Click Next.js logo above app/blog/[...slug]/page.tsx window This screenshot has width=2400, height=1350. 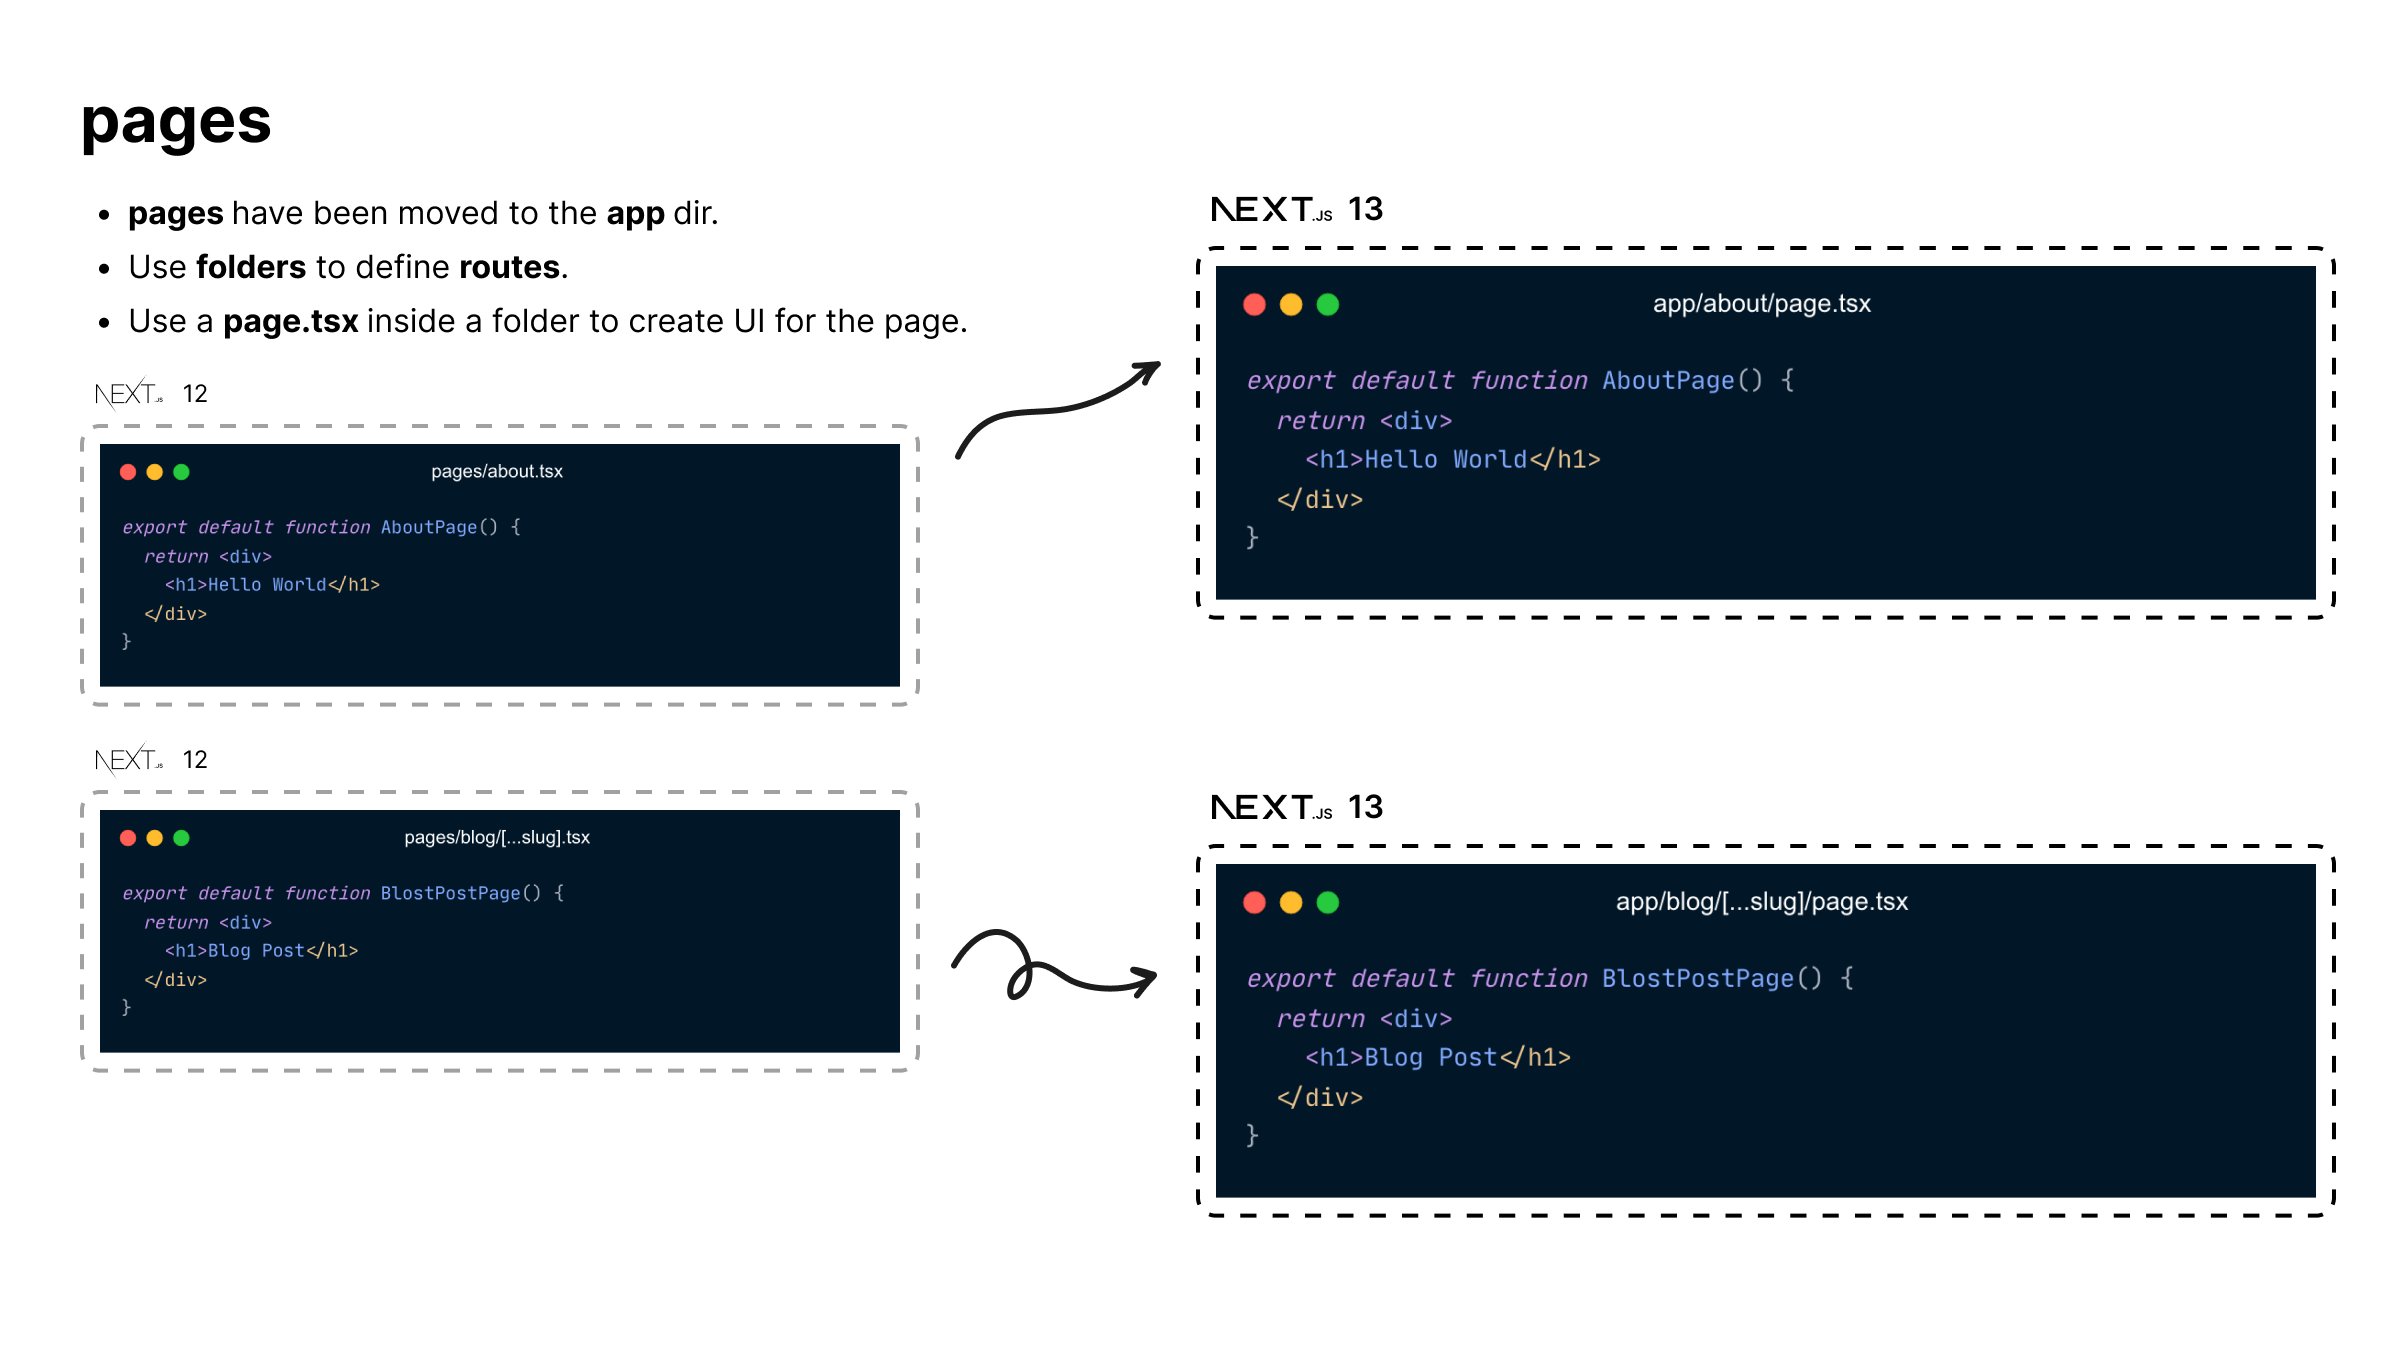tap(1271, 807)
